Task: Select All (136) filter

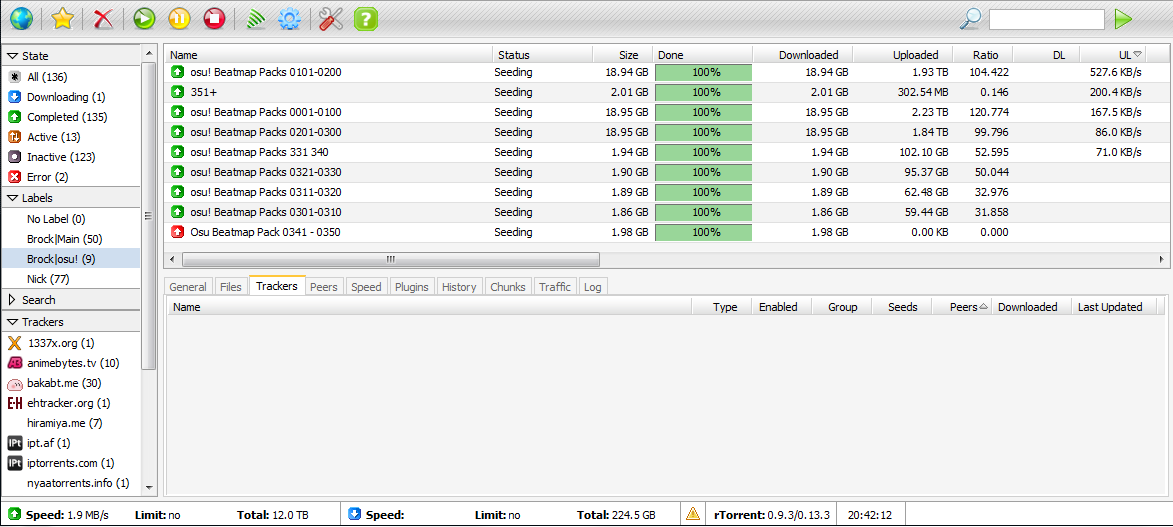Action: pos(70,77)
